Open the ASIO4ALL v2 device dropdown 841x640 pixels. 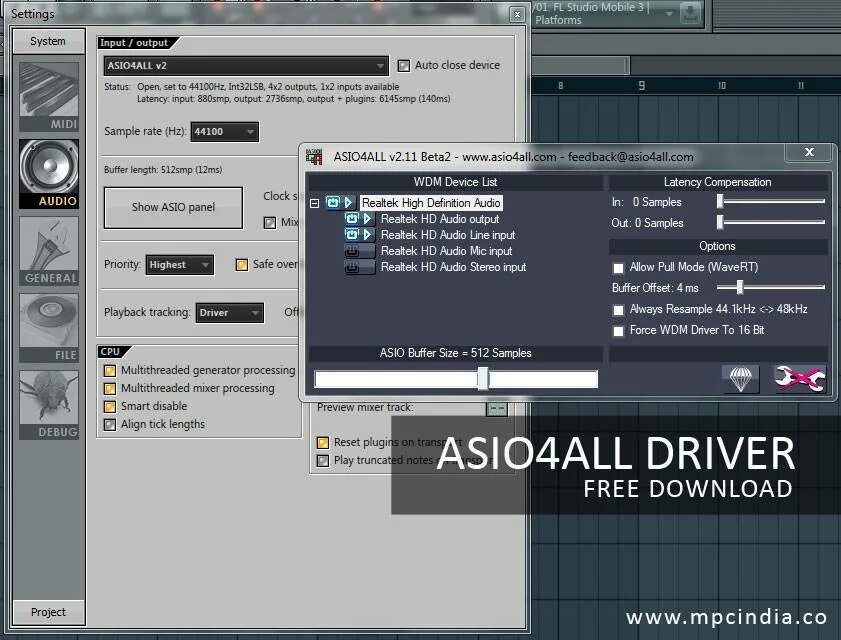pyautogui.click(x=246, y=65)
